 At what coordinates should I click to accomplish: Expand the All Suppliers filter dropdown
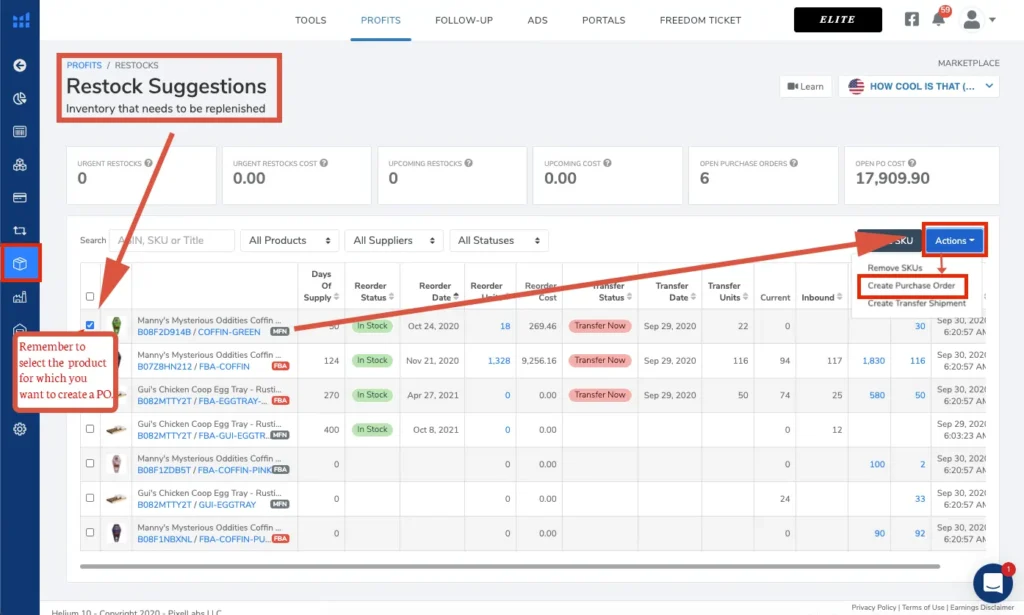[393, 240]
